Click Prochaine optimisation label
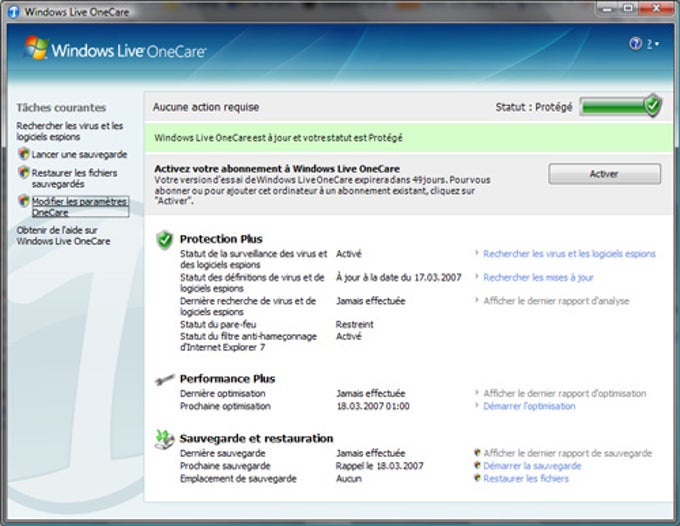This screenshot has width=680, height=526. 225,406
